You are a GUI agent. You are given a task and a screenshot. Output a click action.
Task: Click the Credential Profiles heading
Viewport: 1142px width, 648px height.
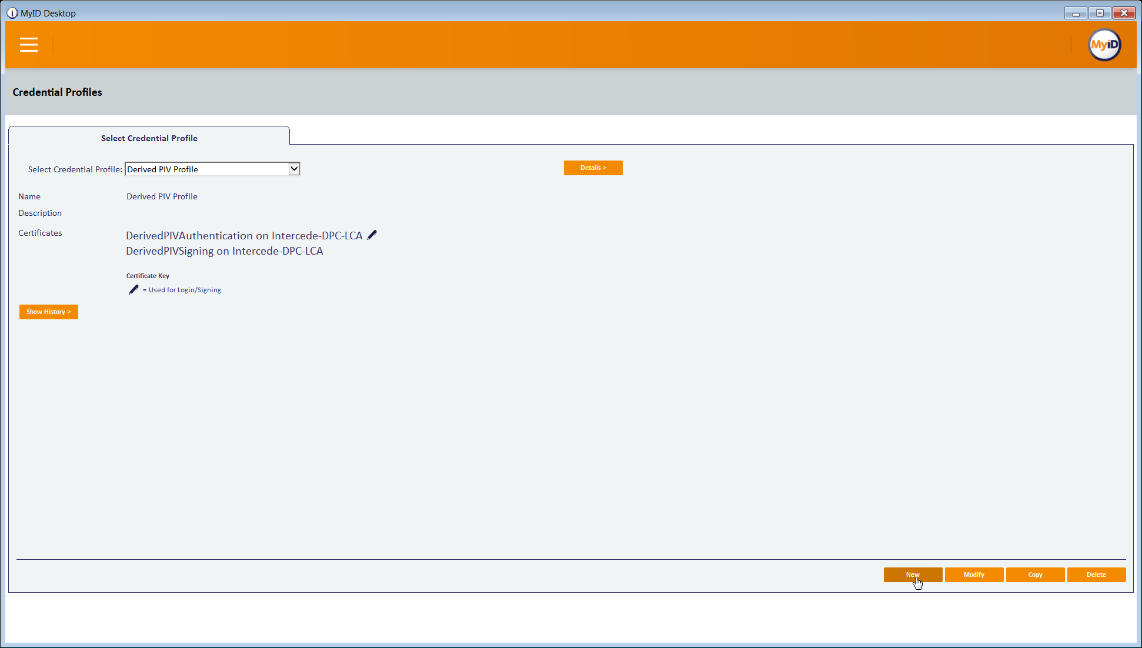click(x=58, y=92)
